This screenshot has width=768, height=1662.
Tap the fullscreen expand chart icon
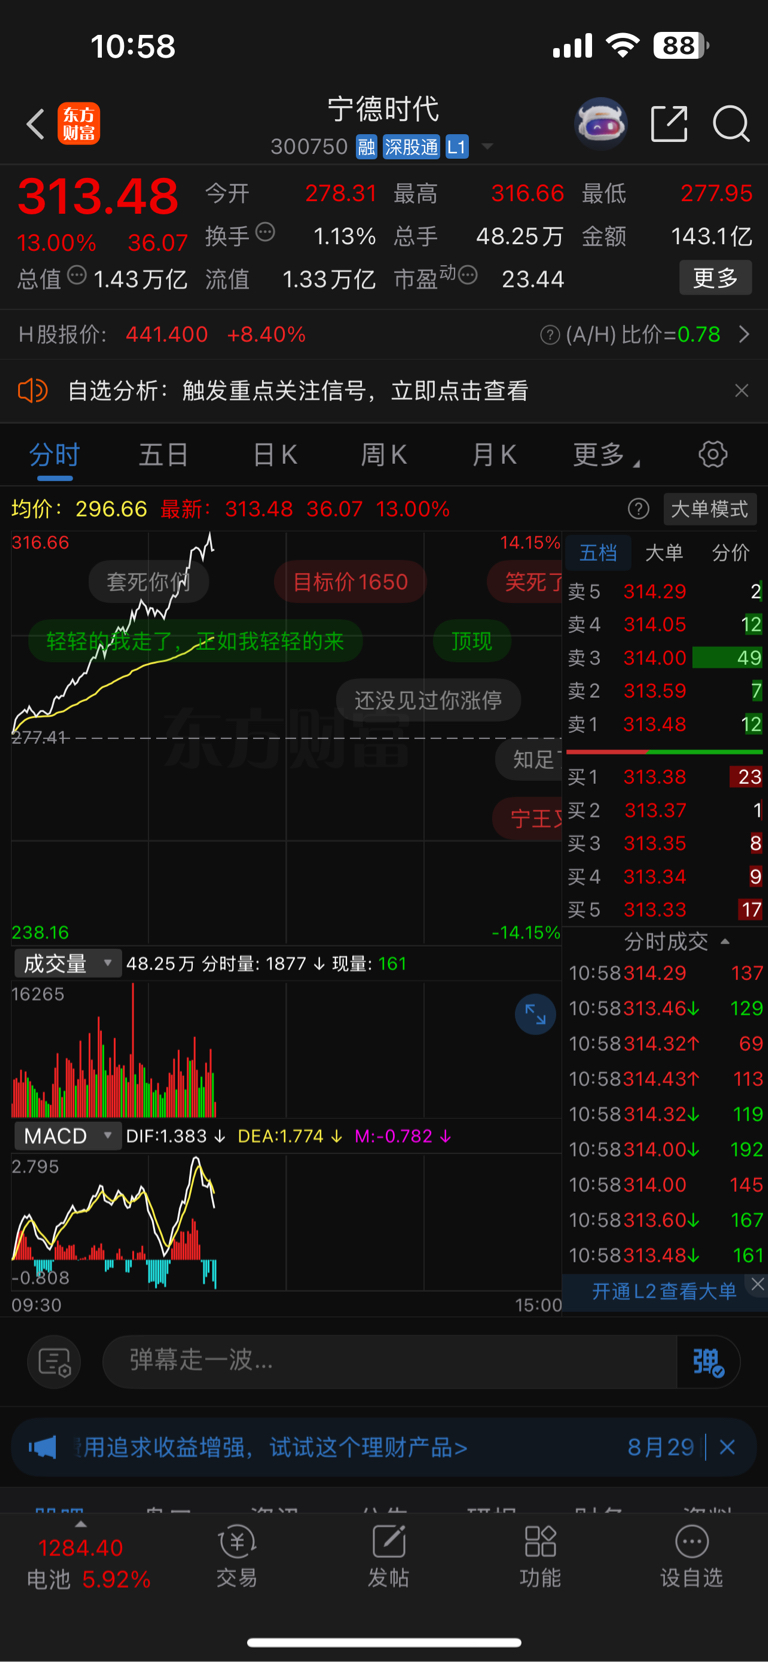[x=535, y=1015]
